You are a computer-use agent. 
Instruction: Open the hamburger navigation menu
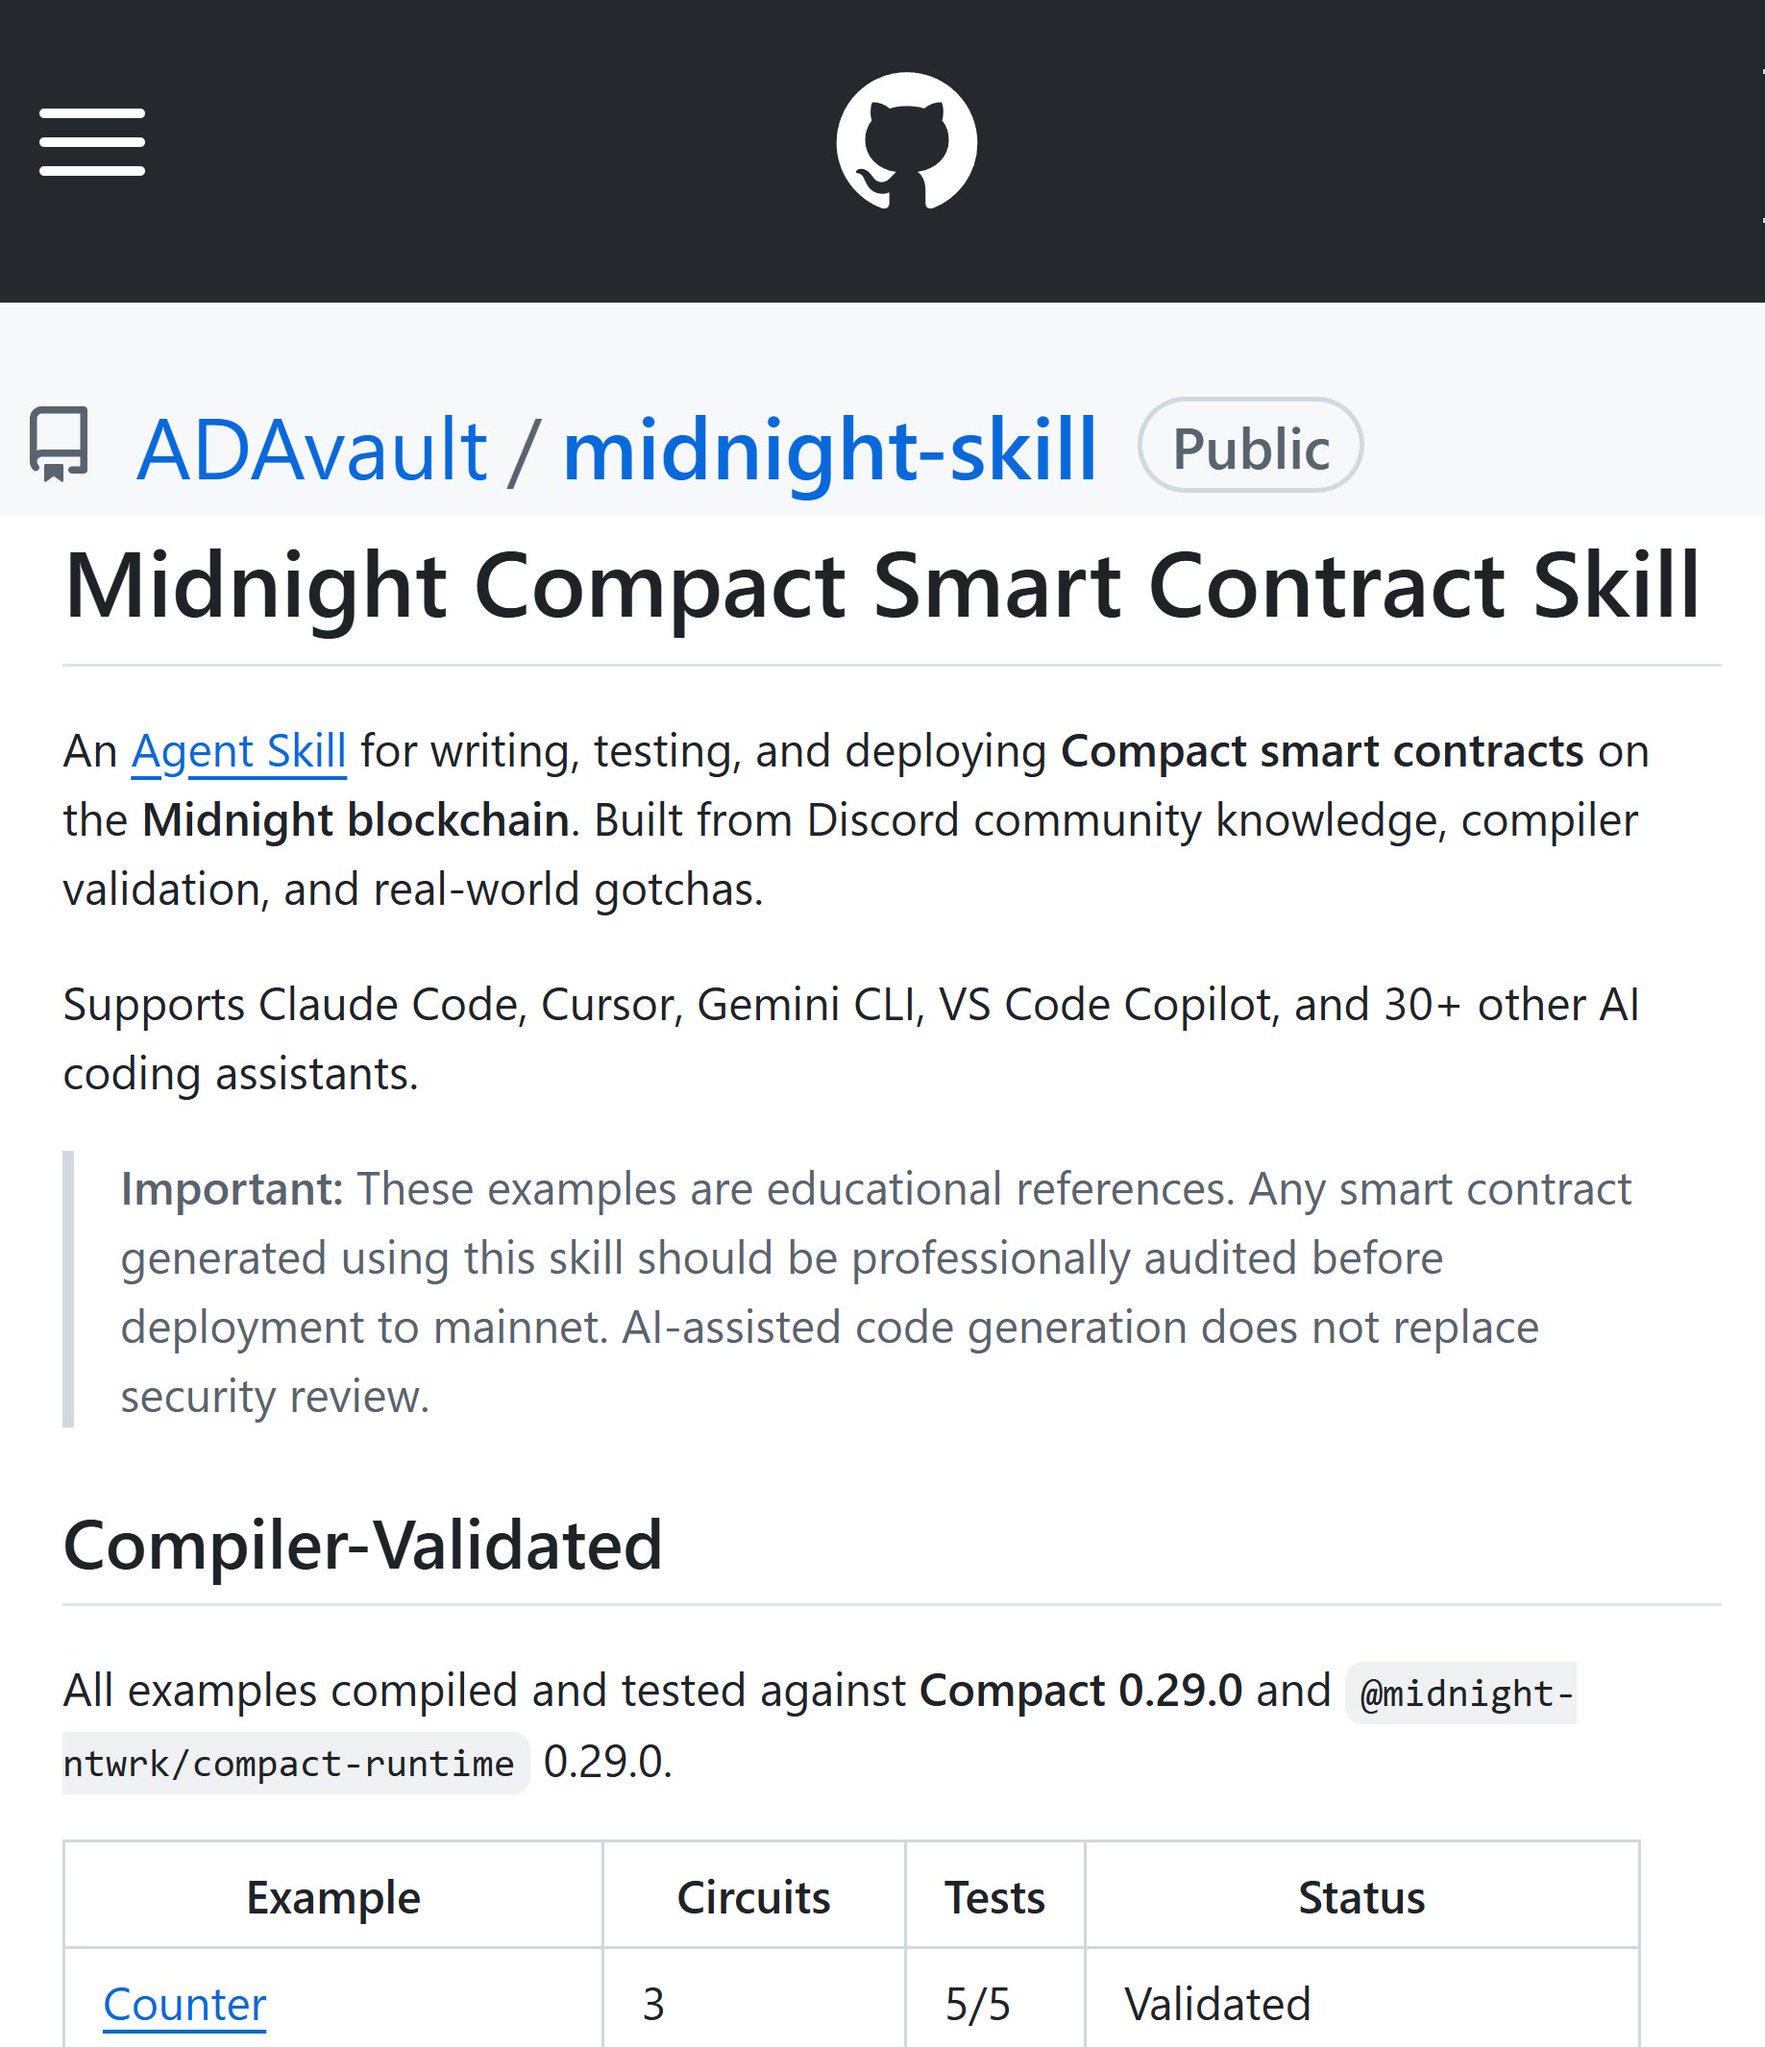pos(92,142)
